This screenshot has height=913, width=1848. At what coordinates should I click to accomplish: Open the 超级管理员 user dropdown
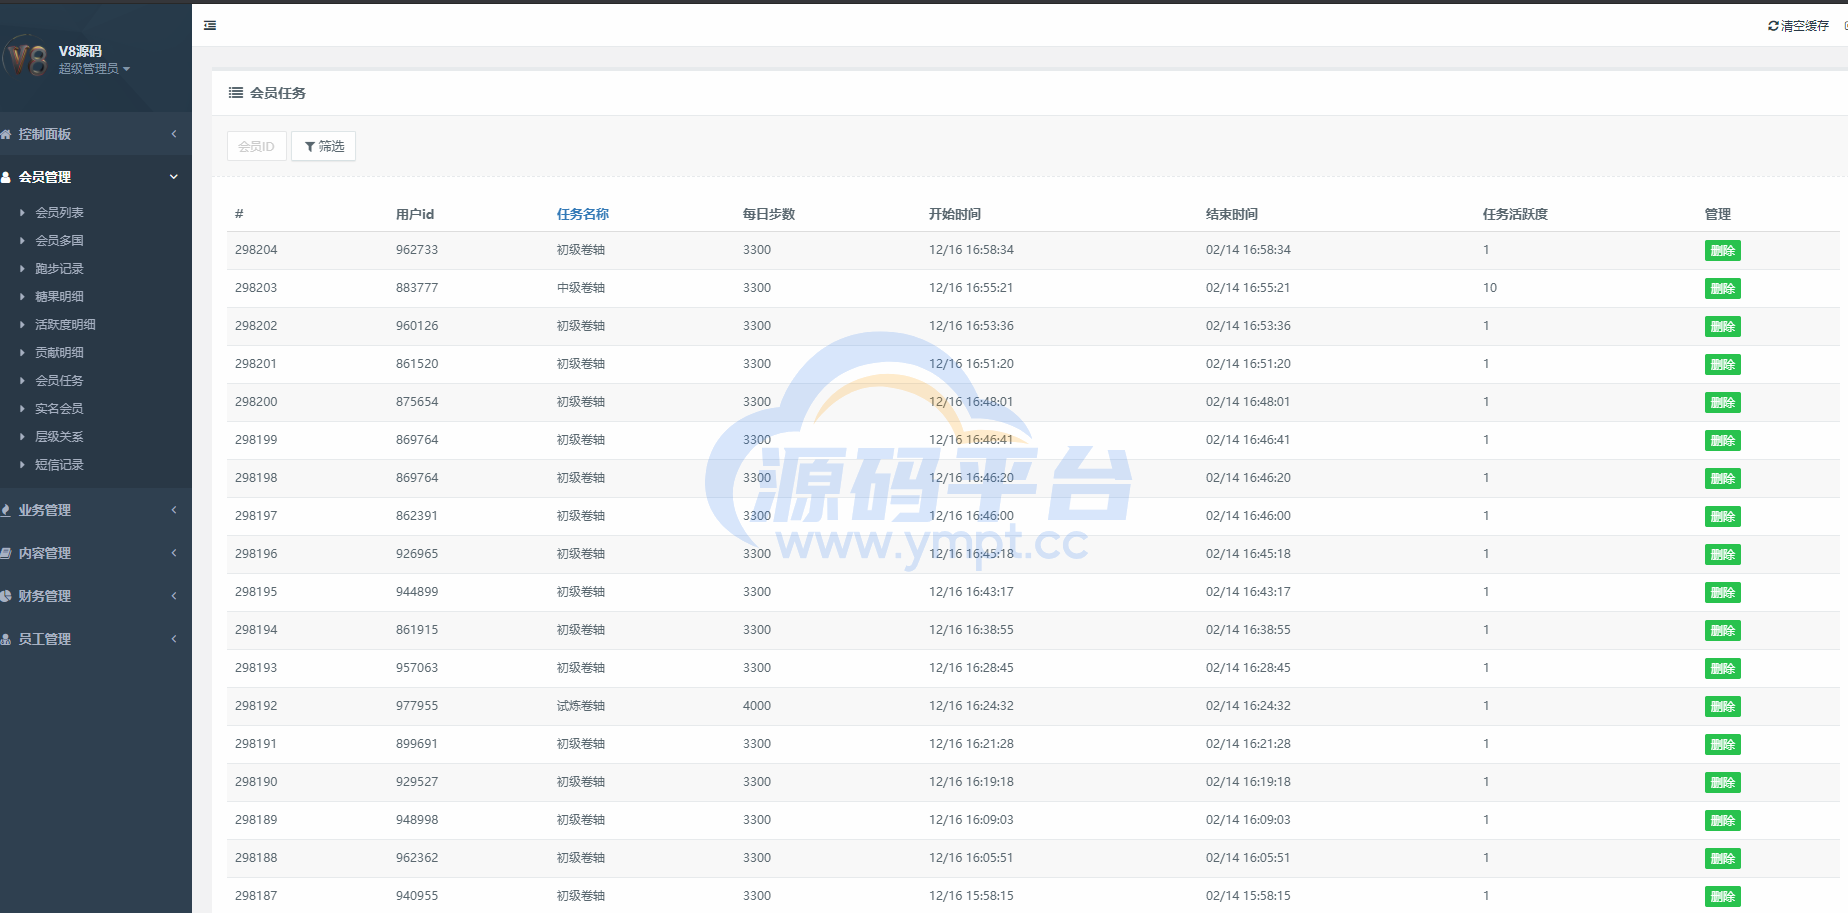pyautogui.click(x=94, y=69)
